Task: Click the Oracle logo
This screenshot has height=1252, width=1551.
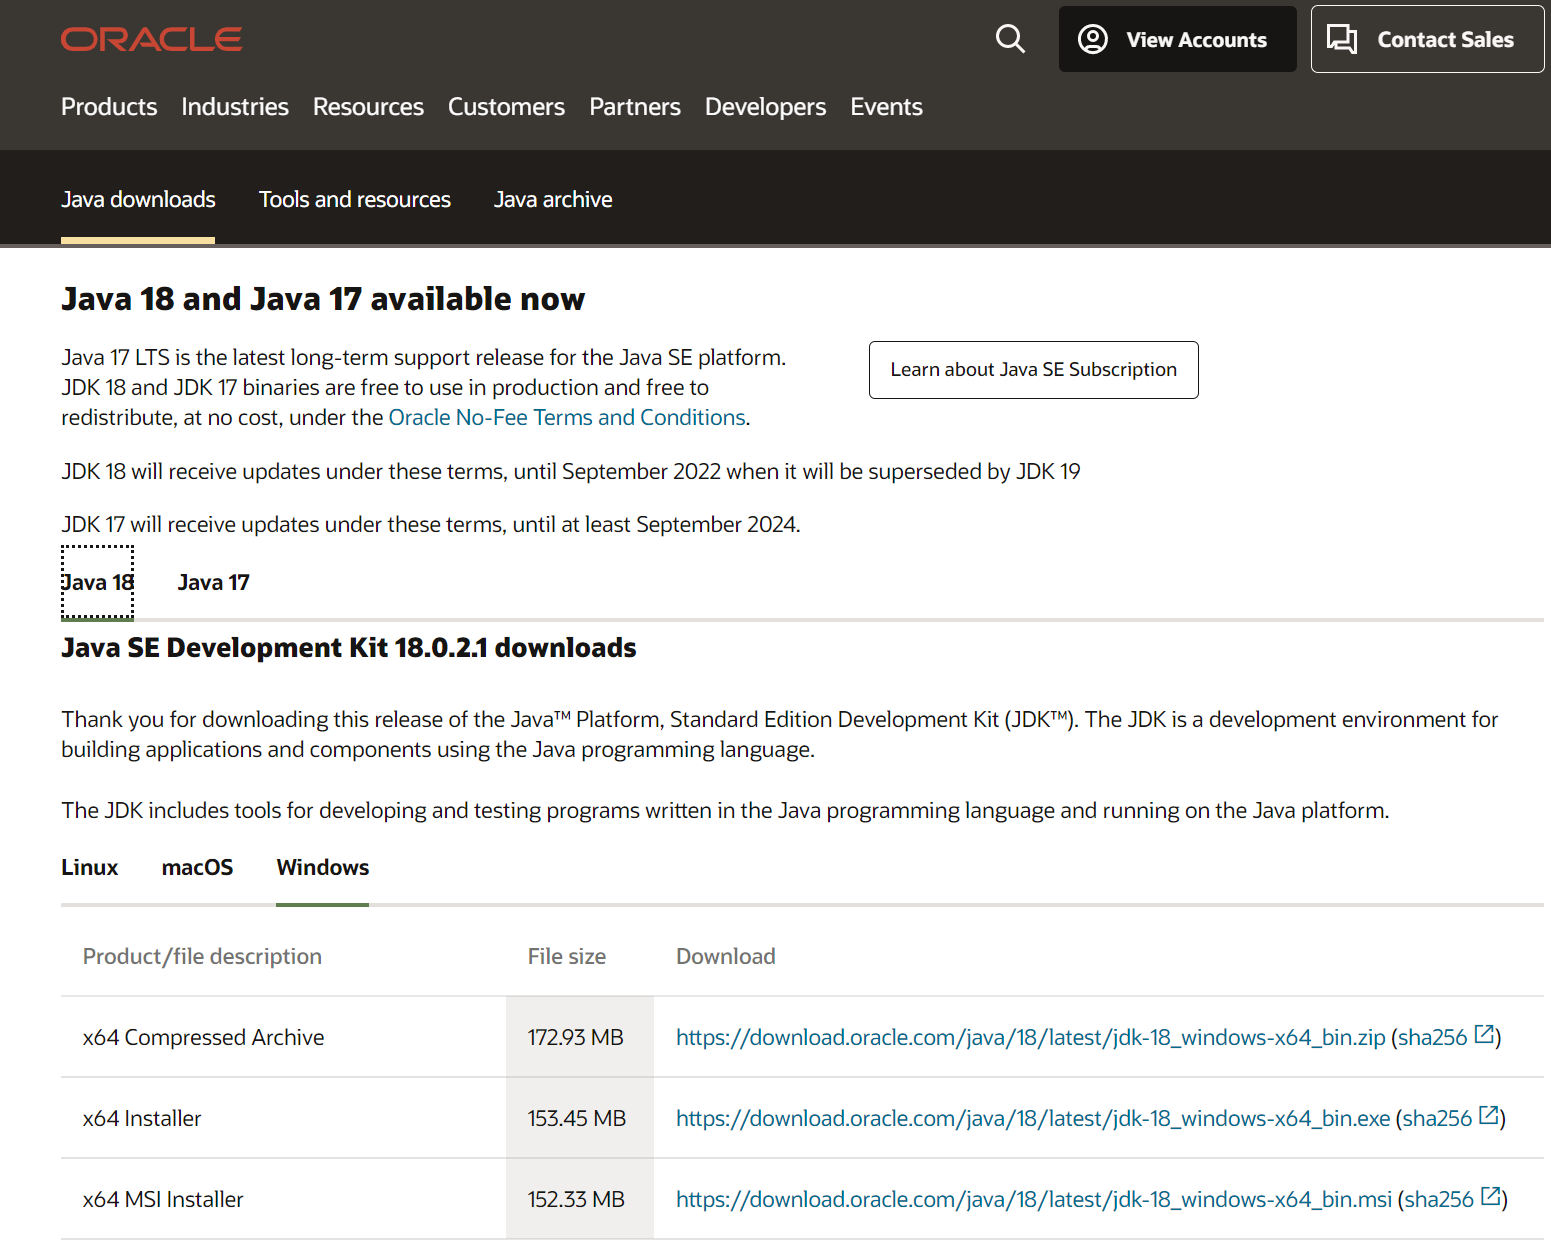Action: click(x=151, y=39)
